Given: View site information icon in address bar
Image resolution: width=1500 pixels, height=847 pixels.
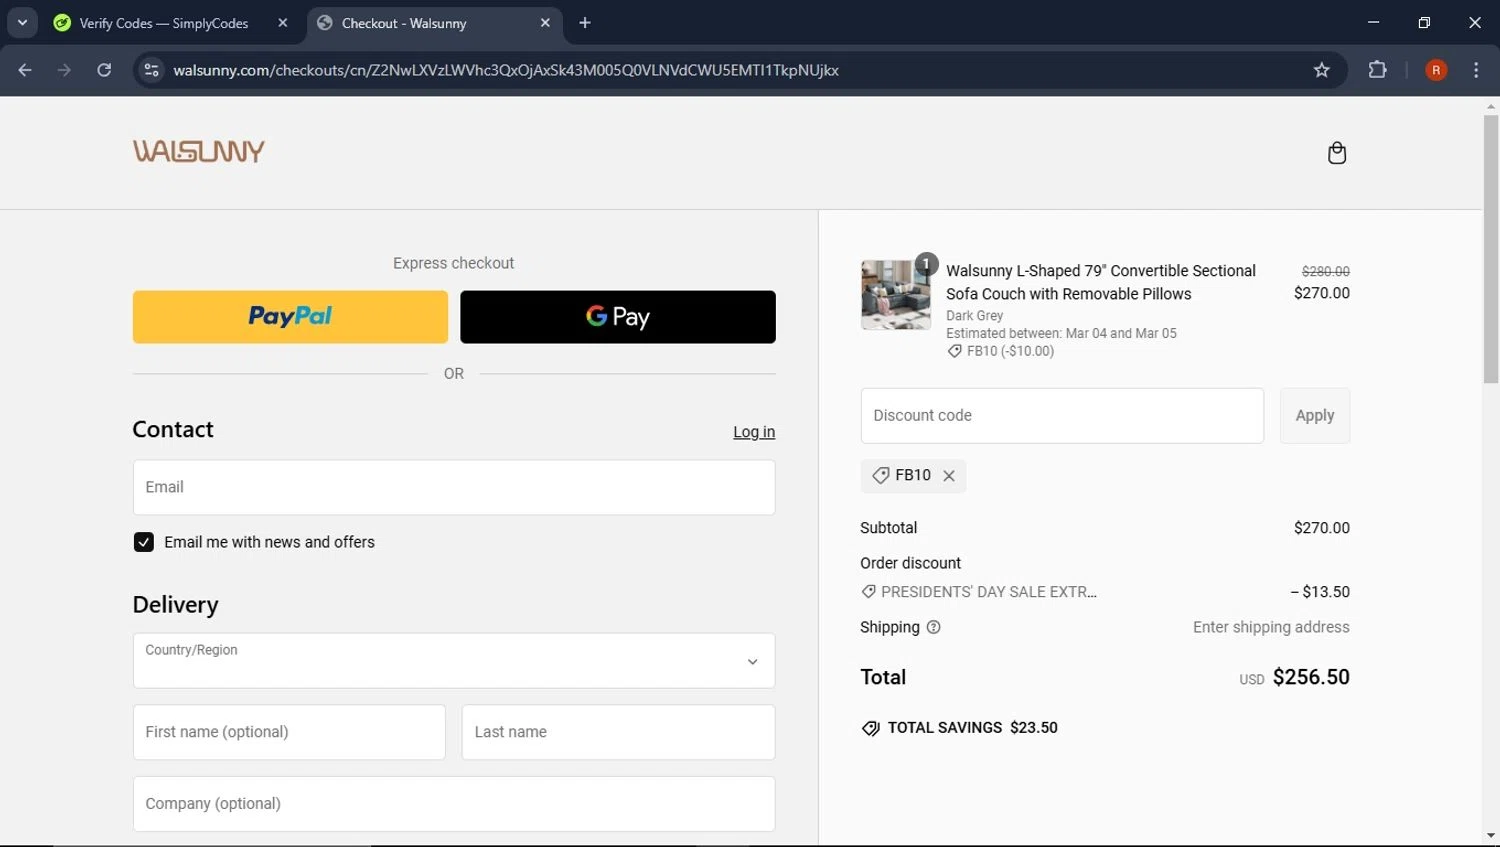Looking at the screenshot, I should tap(151, 70).
